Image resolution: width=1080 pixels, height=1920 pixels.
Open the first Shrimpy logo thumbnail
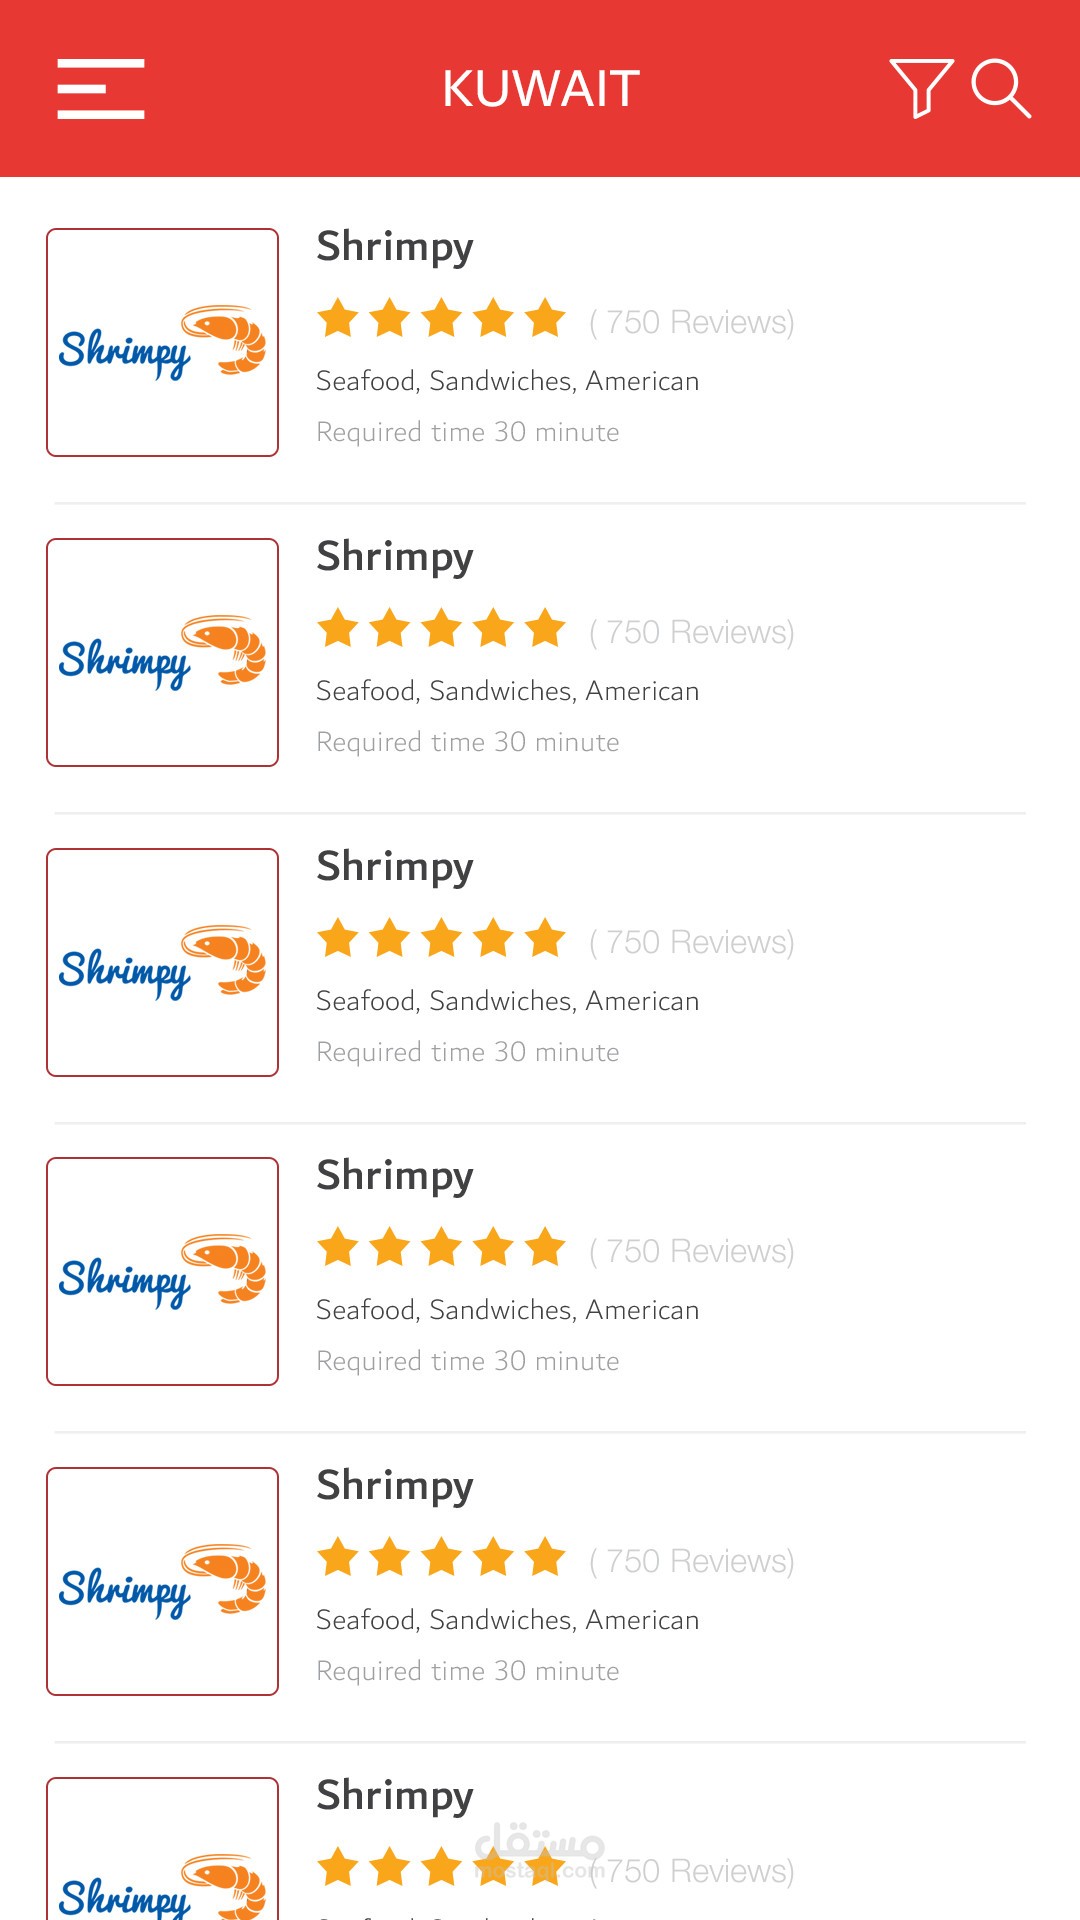[x=162, y=343]
